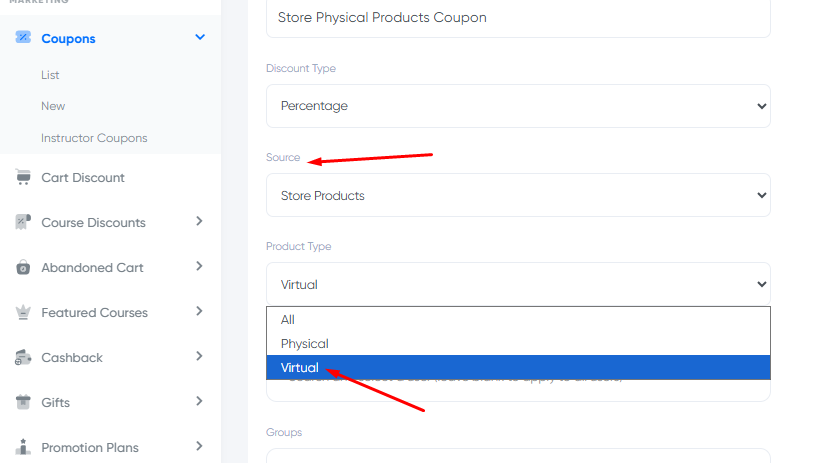
Task: Click the Abandoned Cart bag icon
Action: (23, 267)
